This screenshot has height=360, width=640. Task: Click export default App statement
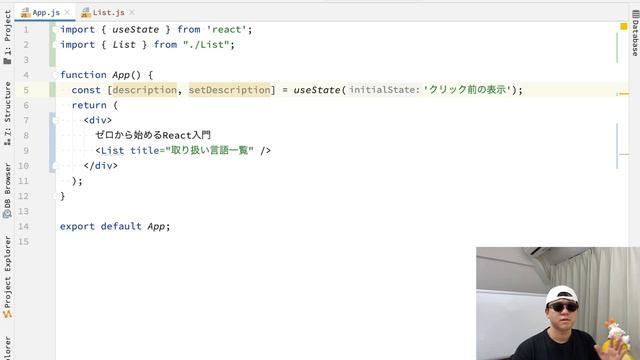115,227
